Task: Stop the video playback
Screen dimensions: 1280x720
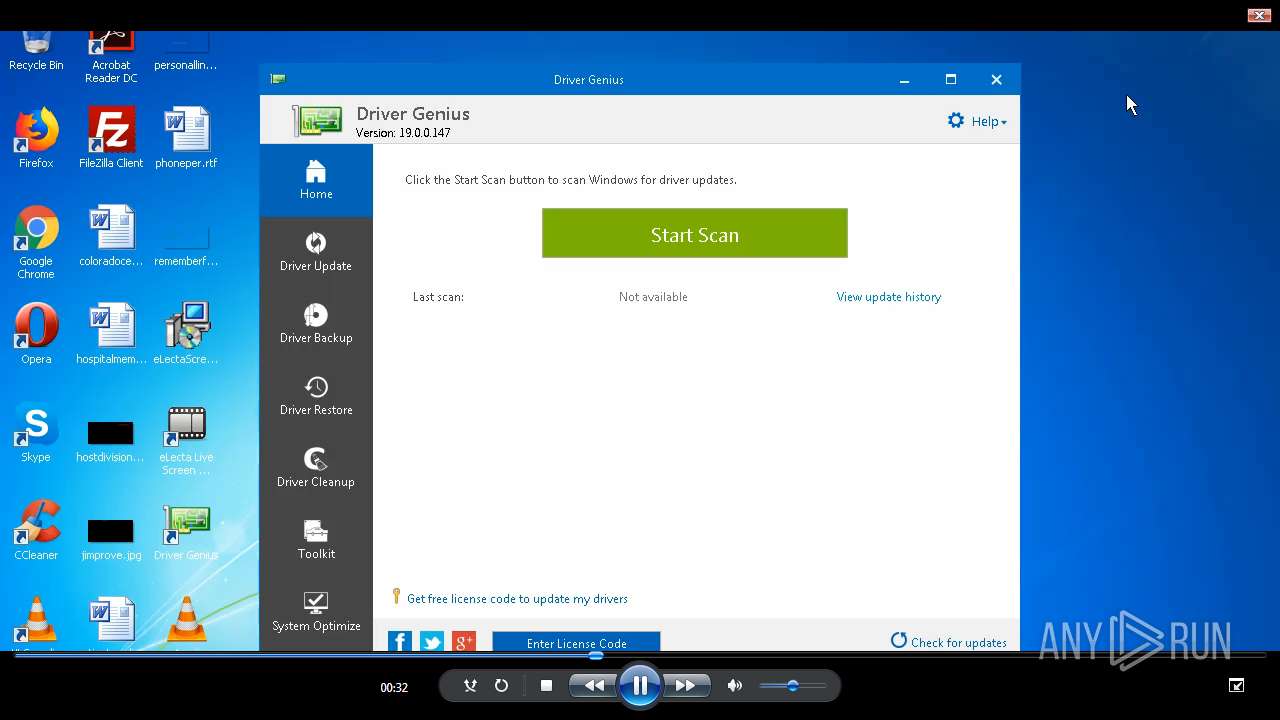Action: 546,685
